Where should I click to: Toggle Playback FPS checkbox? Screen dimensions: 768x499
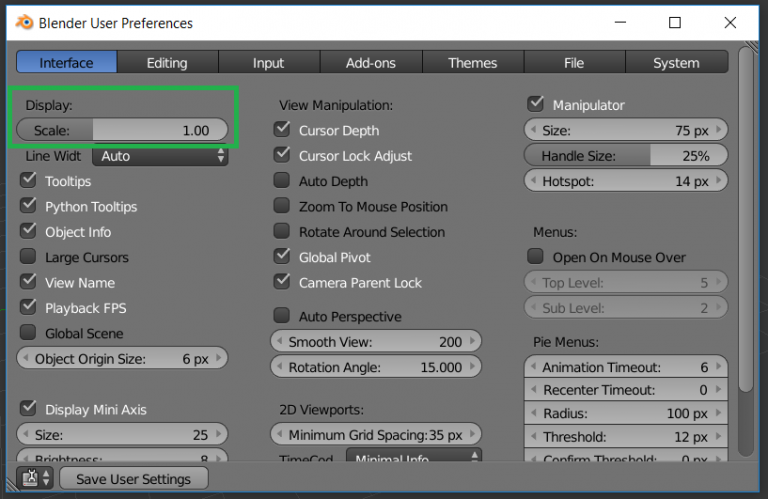click(x=28, y=307)
